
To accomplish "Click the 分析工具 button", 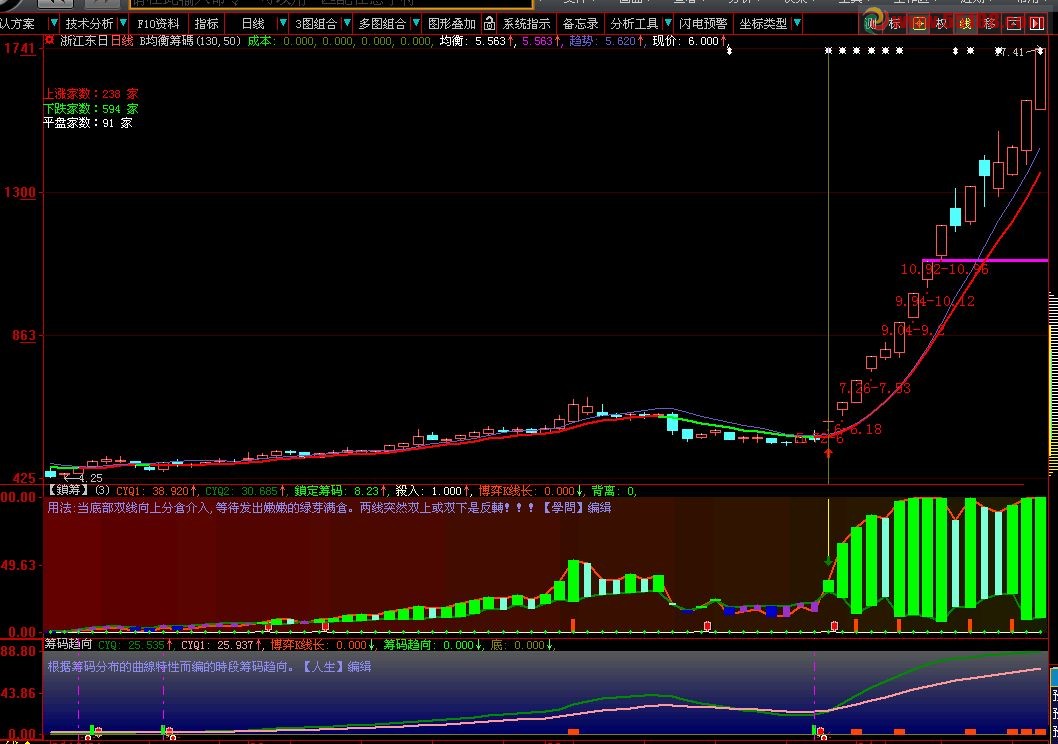I will coord(634,24).
